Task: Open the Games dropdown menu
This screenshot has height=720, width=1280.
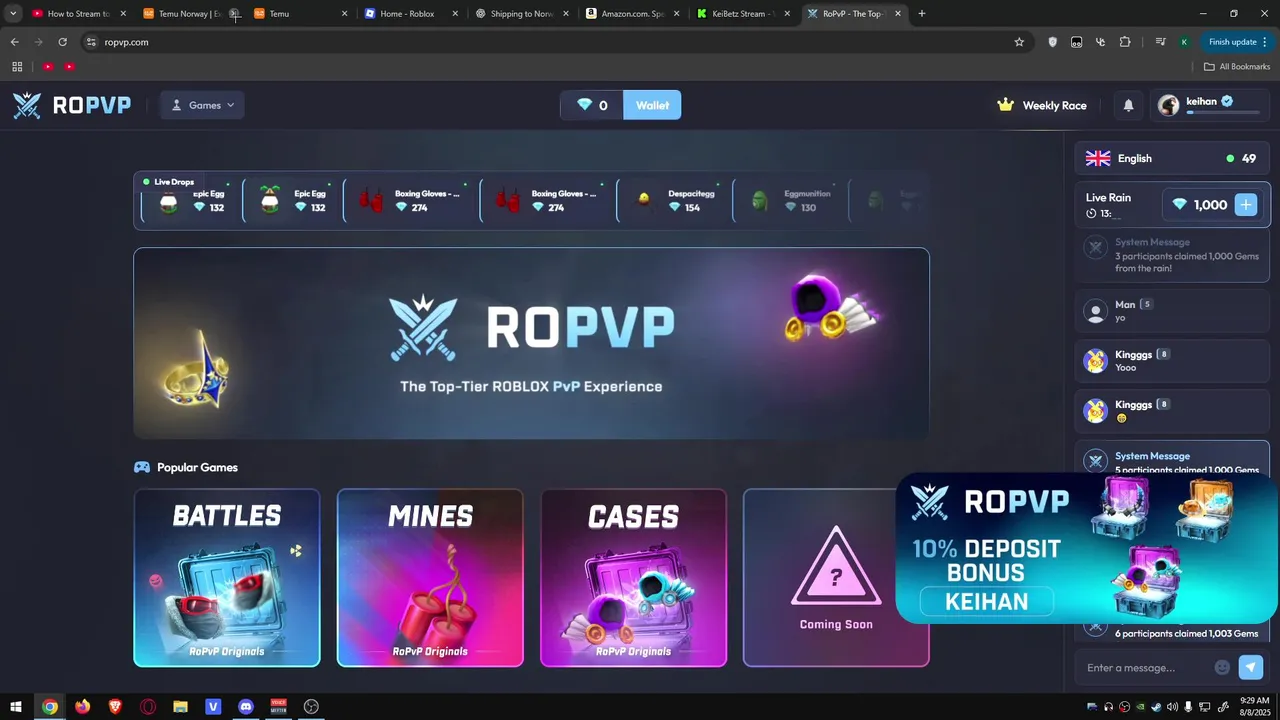Action: point(203,105)
